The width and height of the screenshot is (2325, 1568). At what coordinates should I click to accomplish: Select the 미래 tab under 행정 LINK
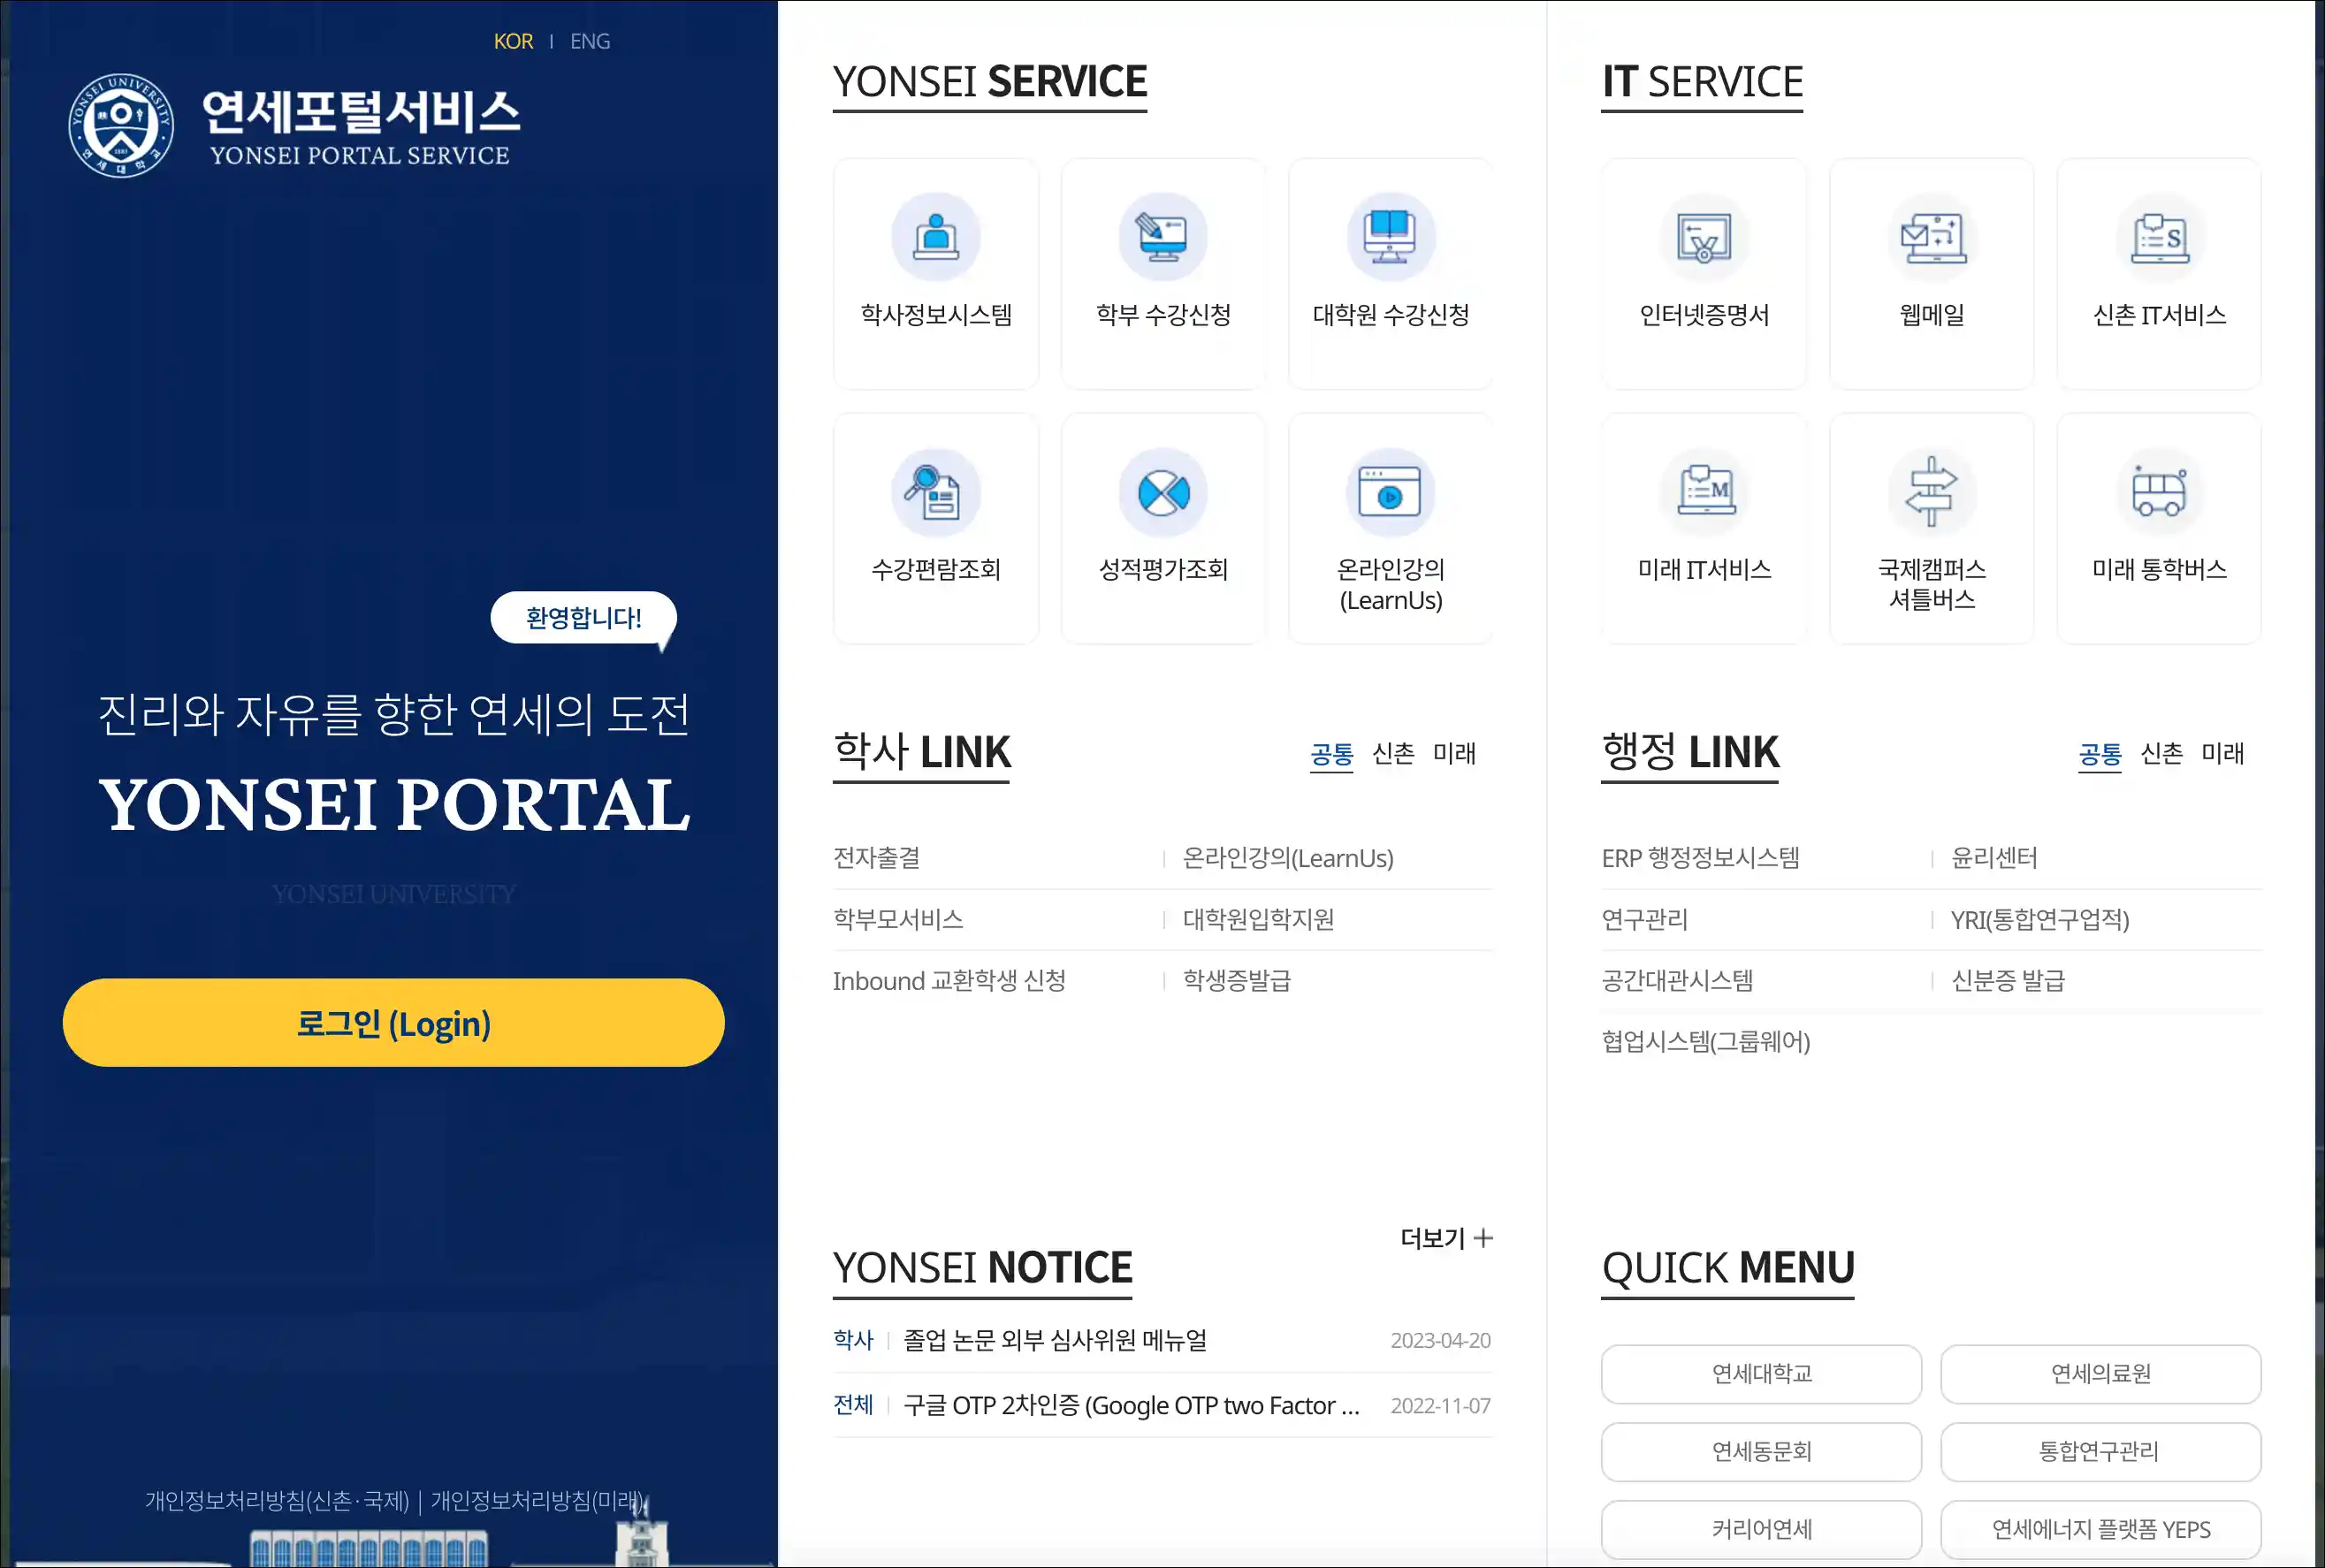coord(2222,753)
